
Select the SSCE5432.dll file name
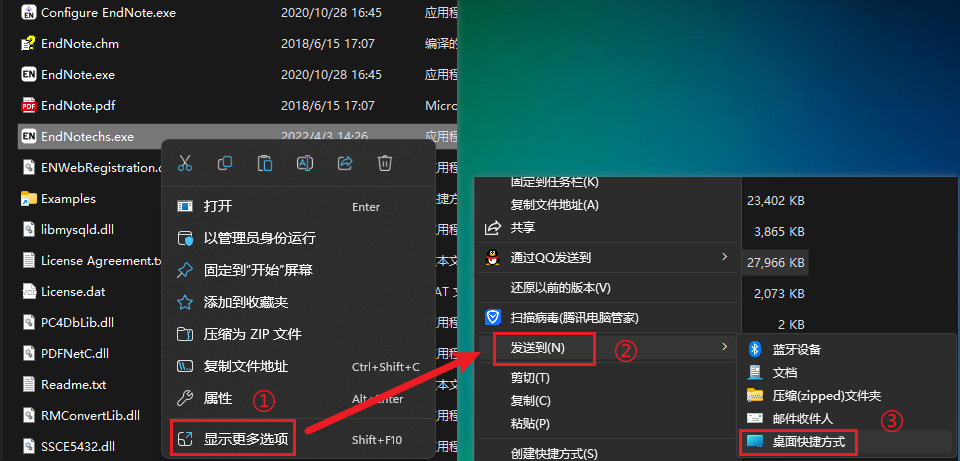pos(78,446)
